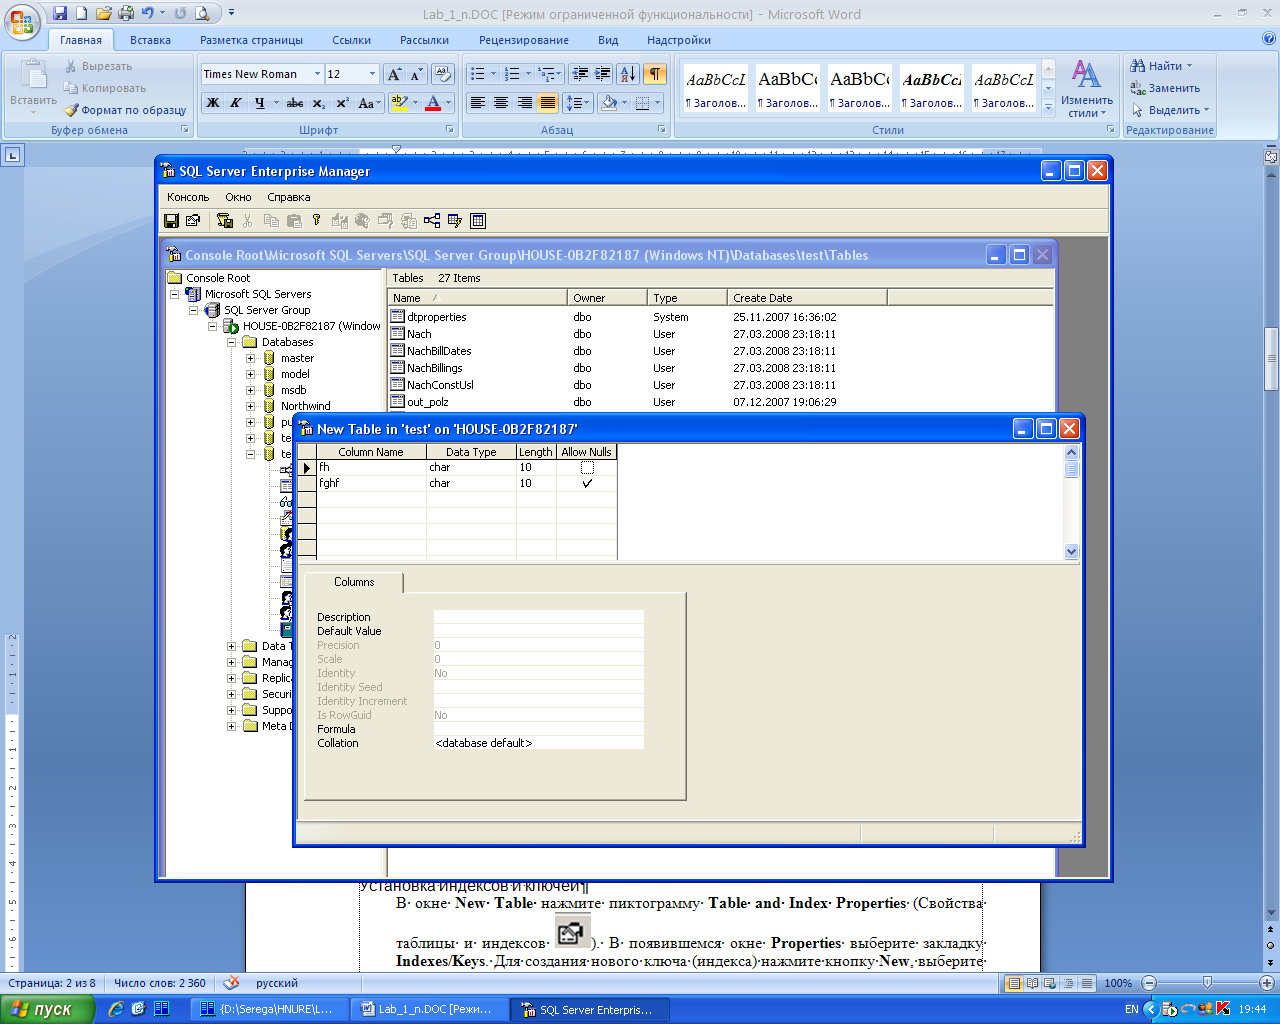Click the Create Date column header
The height and width of the screenshot is (1024, 1280).
click(x=807, y=298)
